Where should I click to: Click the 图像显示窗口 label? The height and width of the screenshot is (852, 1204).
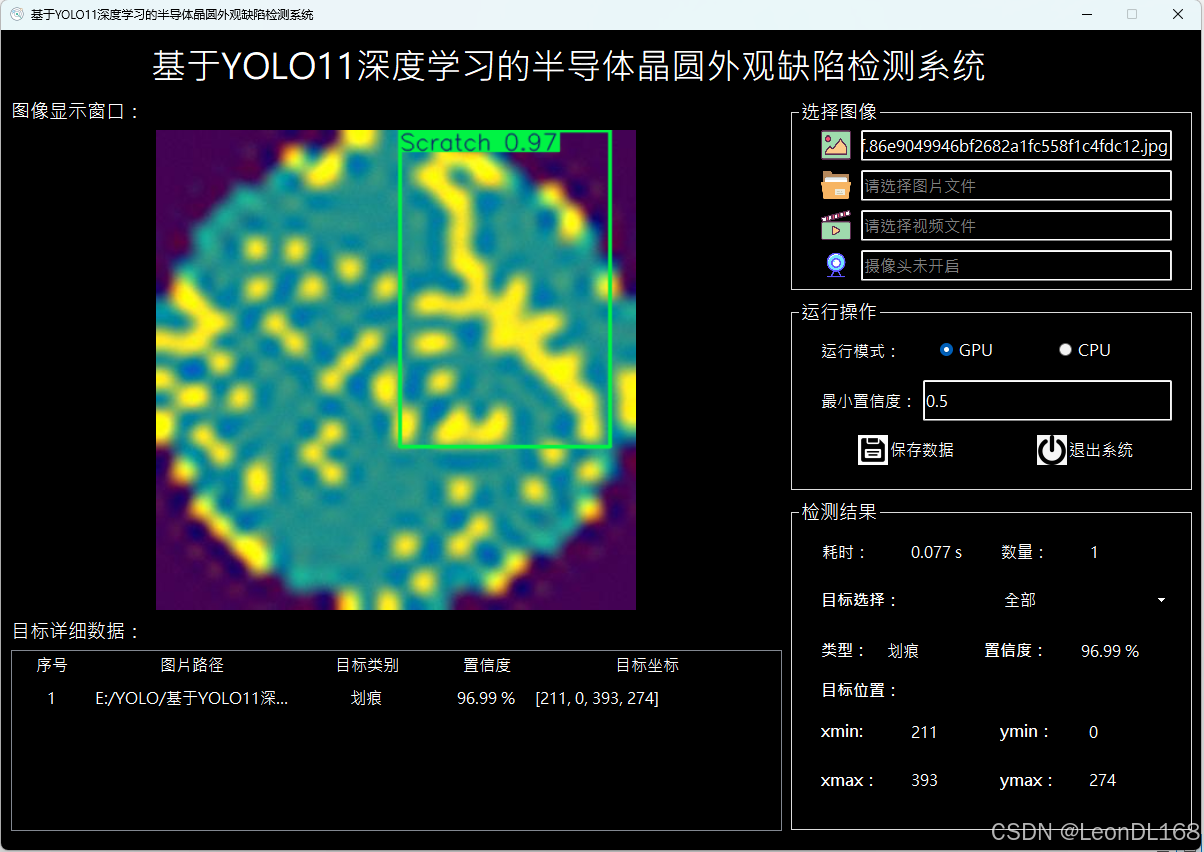[77, 111]
